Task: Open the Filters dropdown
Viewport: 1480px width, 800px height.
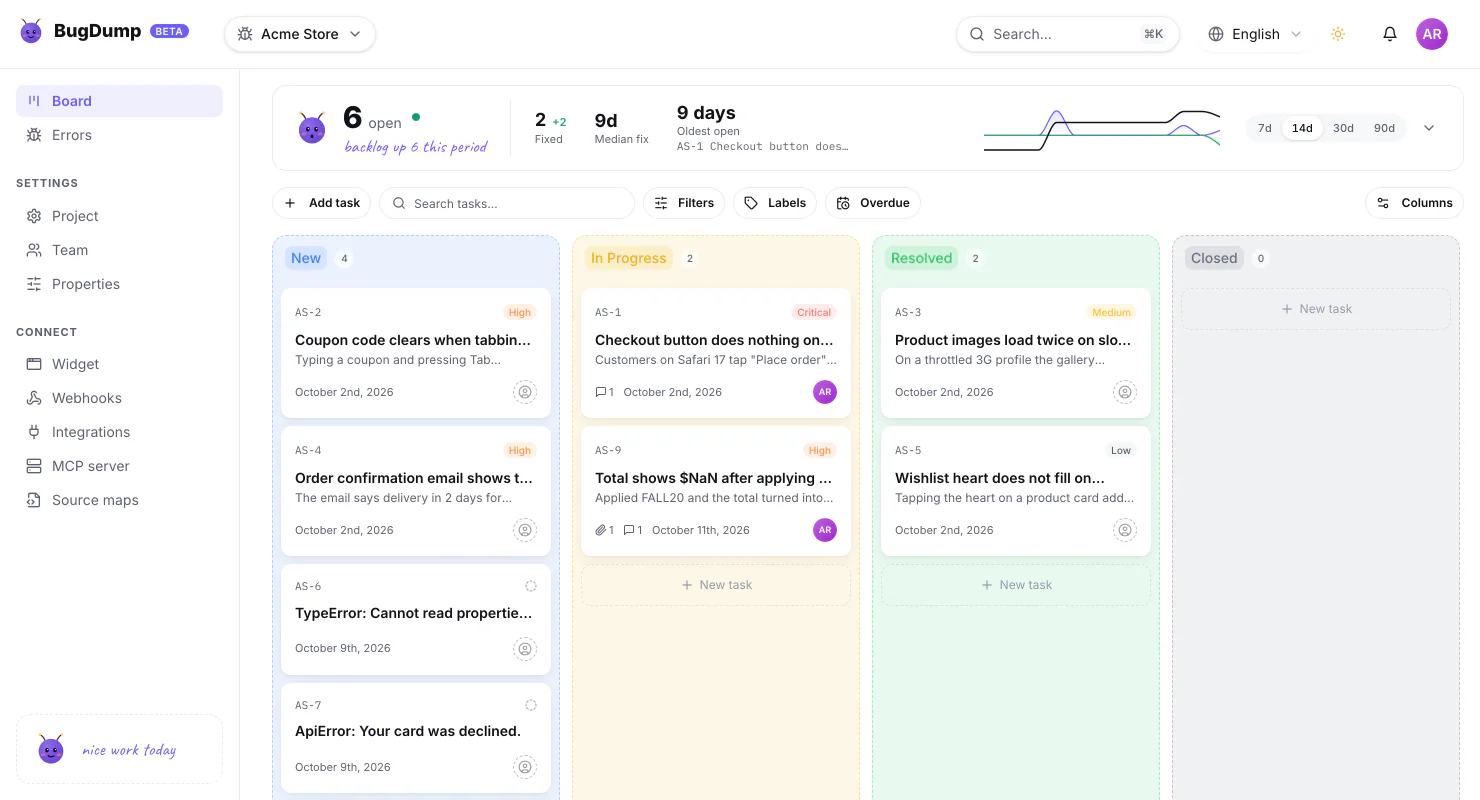Action: (x=684, y=203)
